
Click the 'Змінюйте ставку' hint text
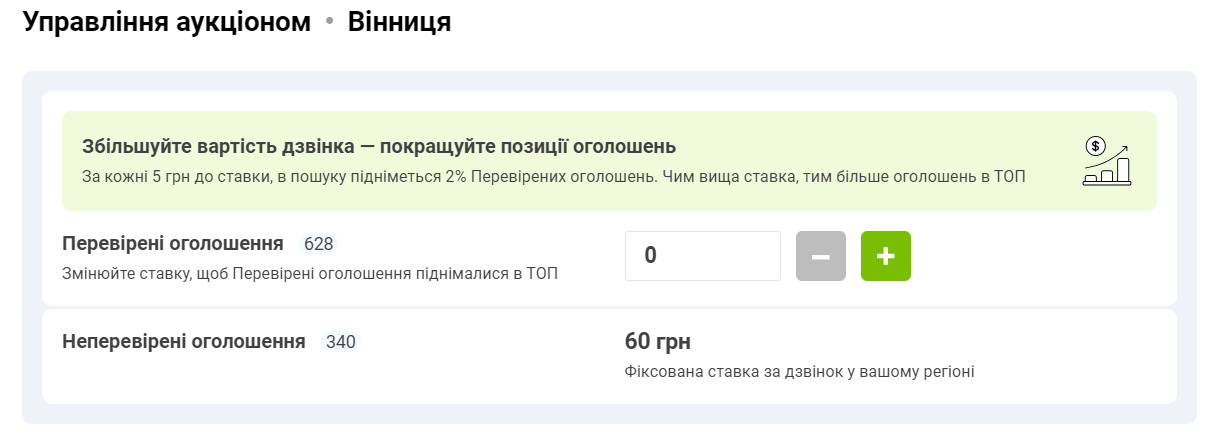pos(310,273)
